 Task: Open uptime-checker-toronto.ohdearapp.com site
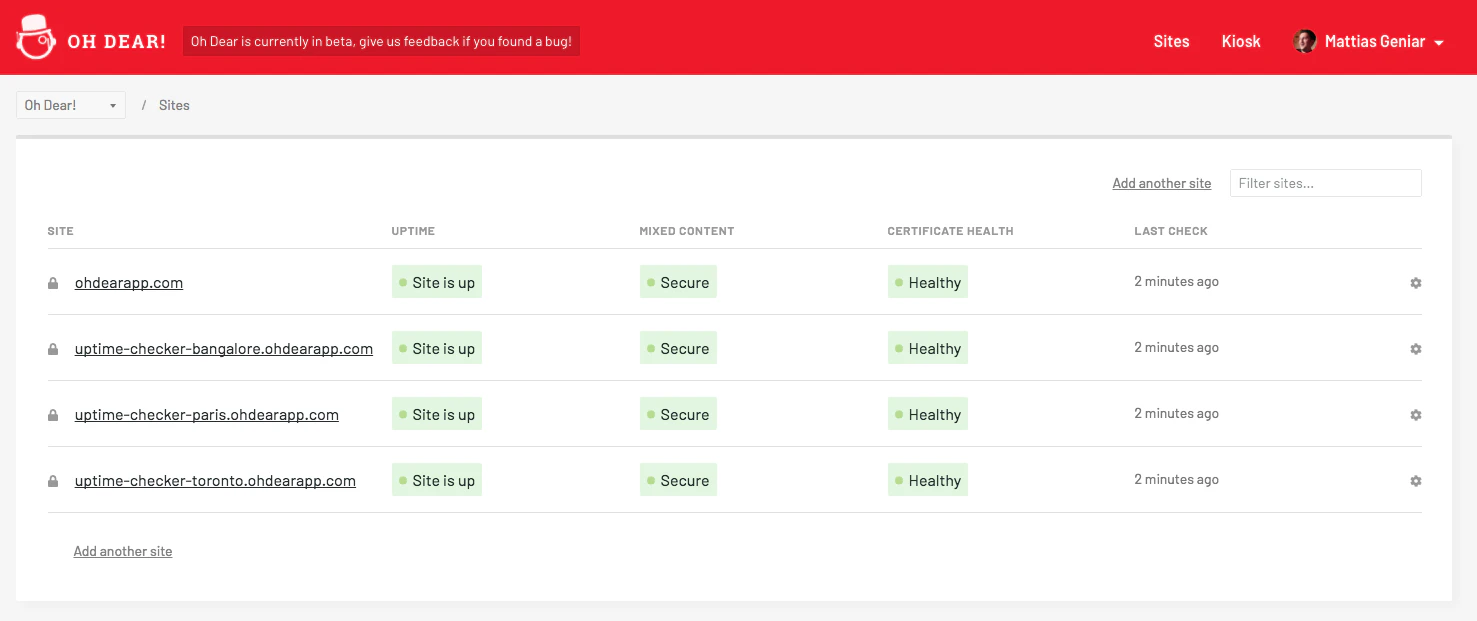pyautogui.click(x=215, y=481)
